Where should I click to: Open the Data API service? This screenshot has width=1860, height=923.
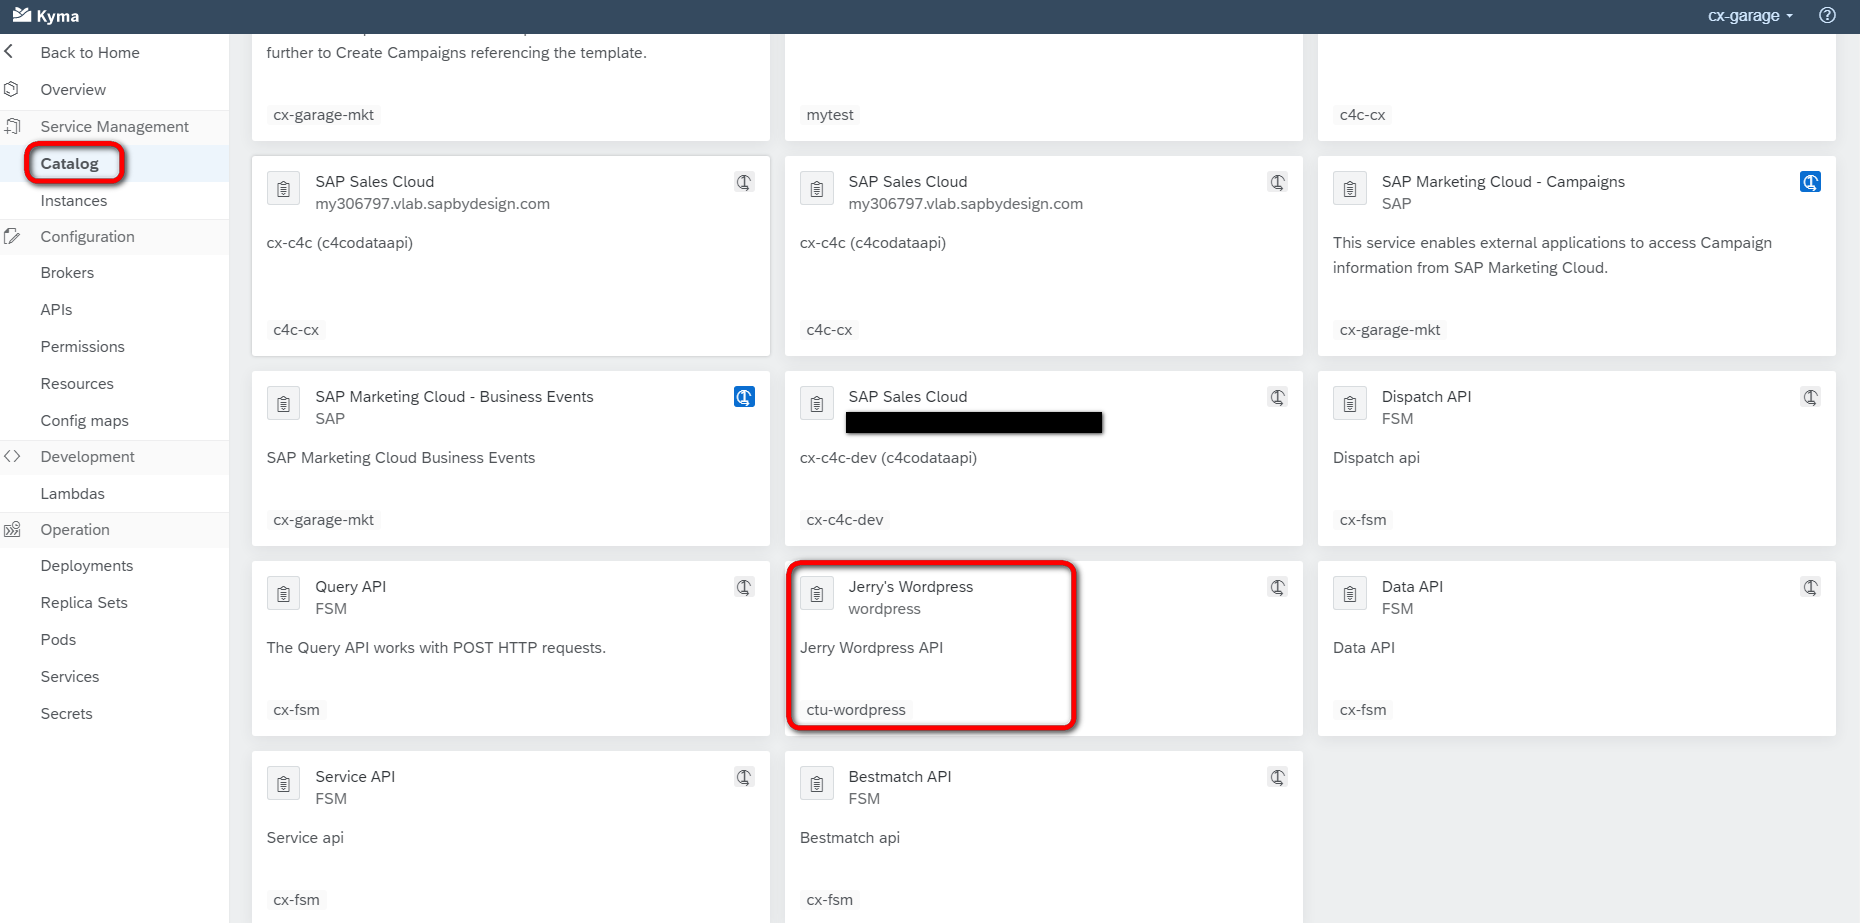pyautogui.click(x=1412, y=586)
